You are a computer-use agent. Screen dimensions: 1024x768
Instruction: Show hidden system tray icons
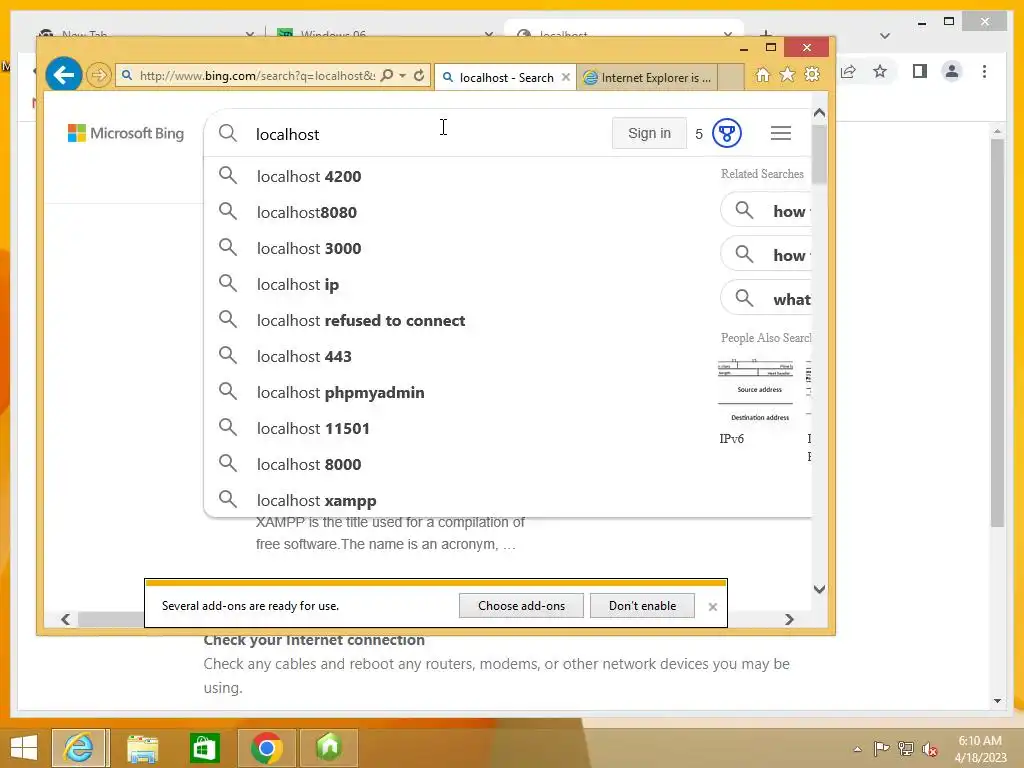(857, 749)
